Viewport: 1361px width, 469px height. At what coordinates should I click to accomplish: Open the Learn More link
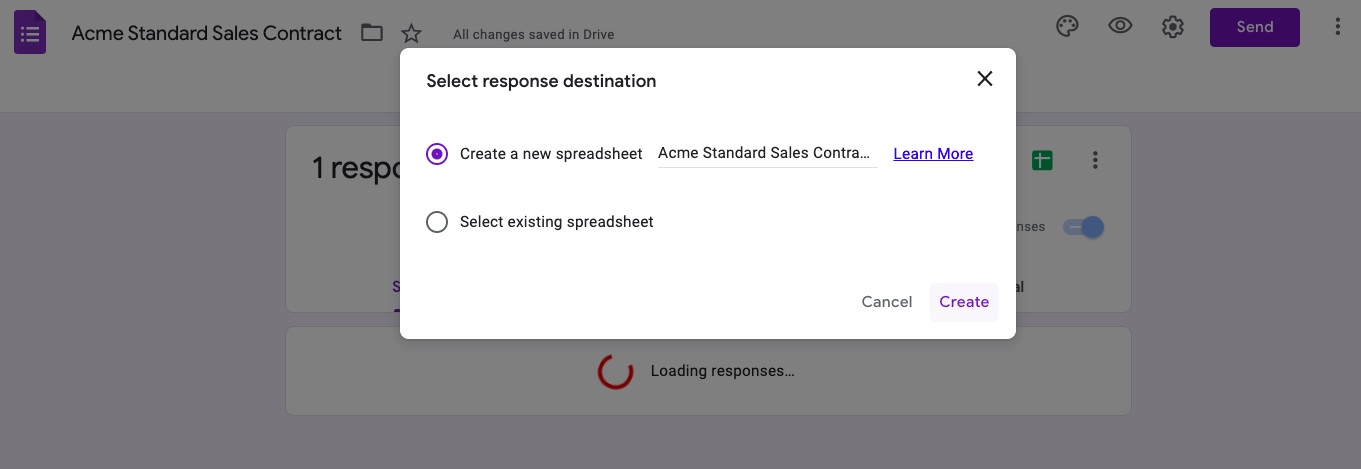click(x=933, y=154)
